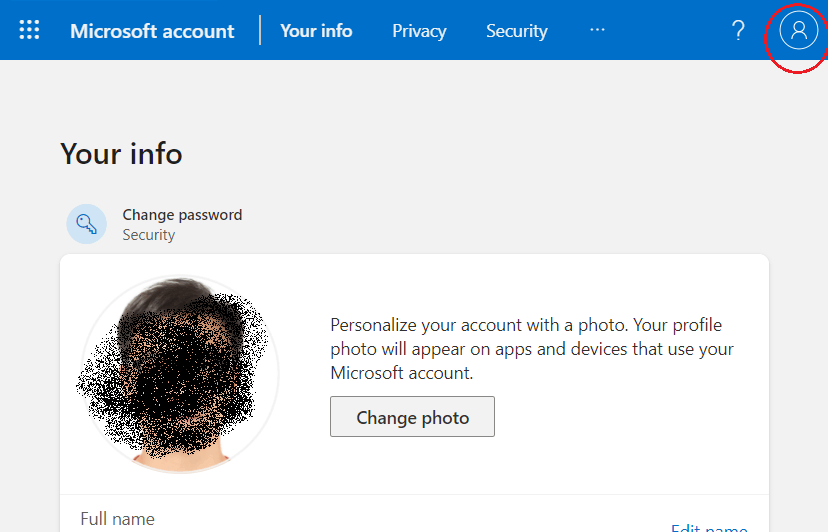Click the Your info page heading
Image resolution: width=828 pixels, height=532 pixels.
121,153
